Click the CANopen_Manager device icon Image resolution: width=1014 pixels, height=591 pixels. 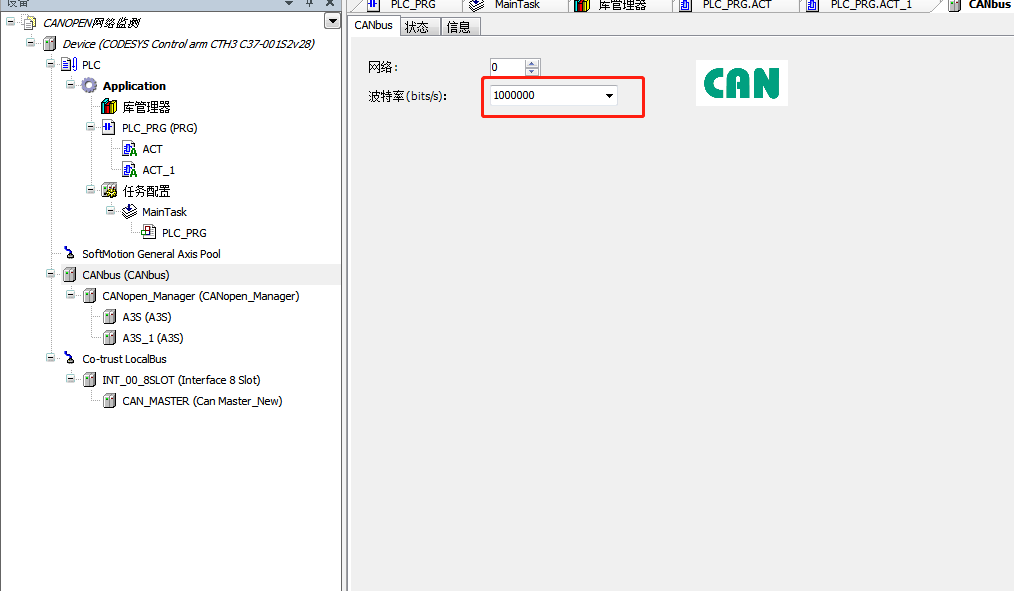(89, 296)
